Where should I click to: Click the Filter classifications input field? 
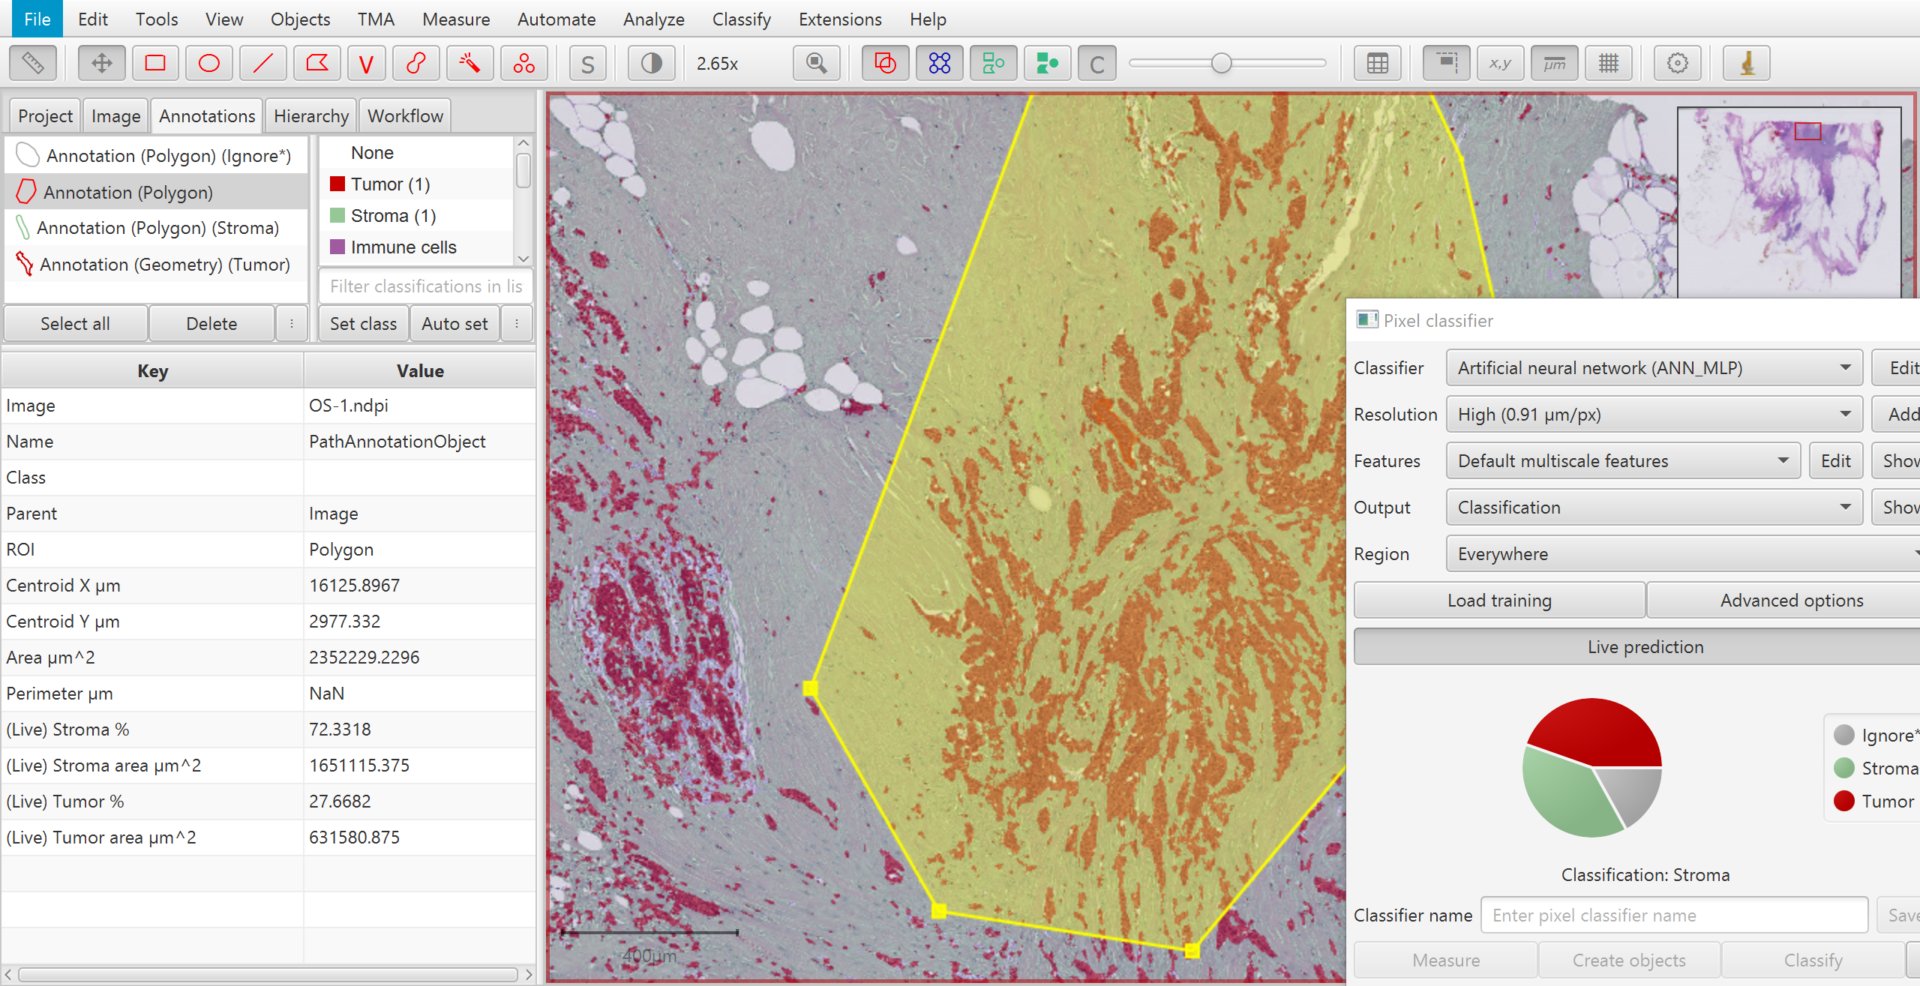coord(425,286)
